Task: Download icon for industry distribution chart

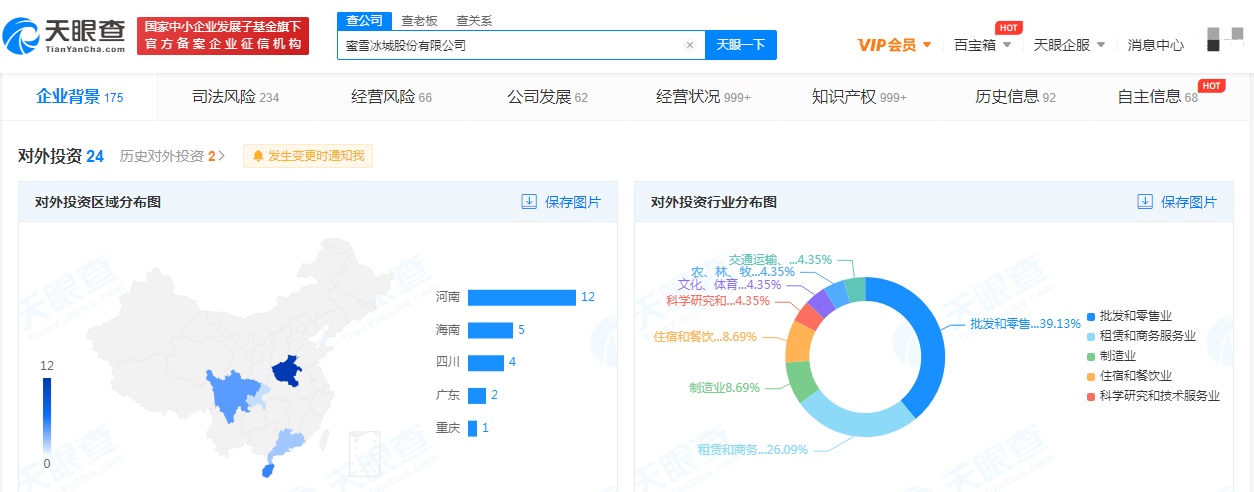Action: pyautogui.click(x=1145, y=202)
